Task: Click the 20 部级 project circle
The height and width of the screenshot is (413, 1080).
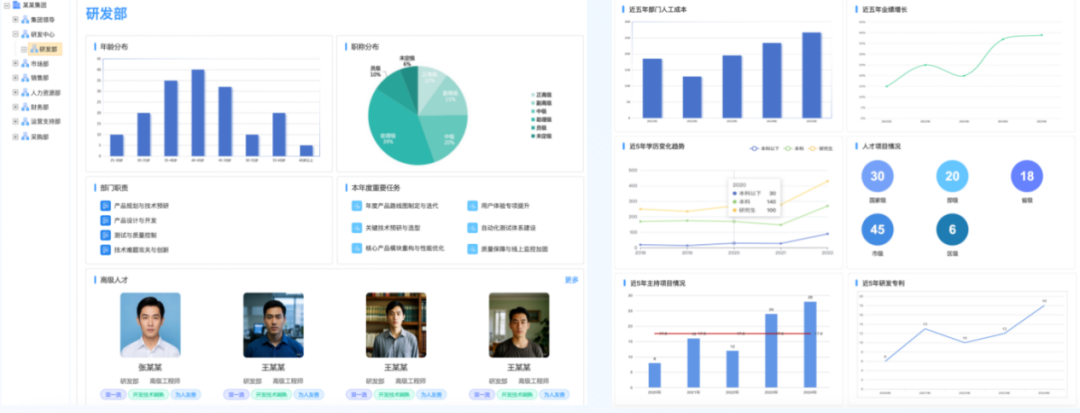Action: pos(952,176)
